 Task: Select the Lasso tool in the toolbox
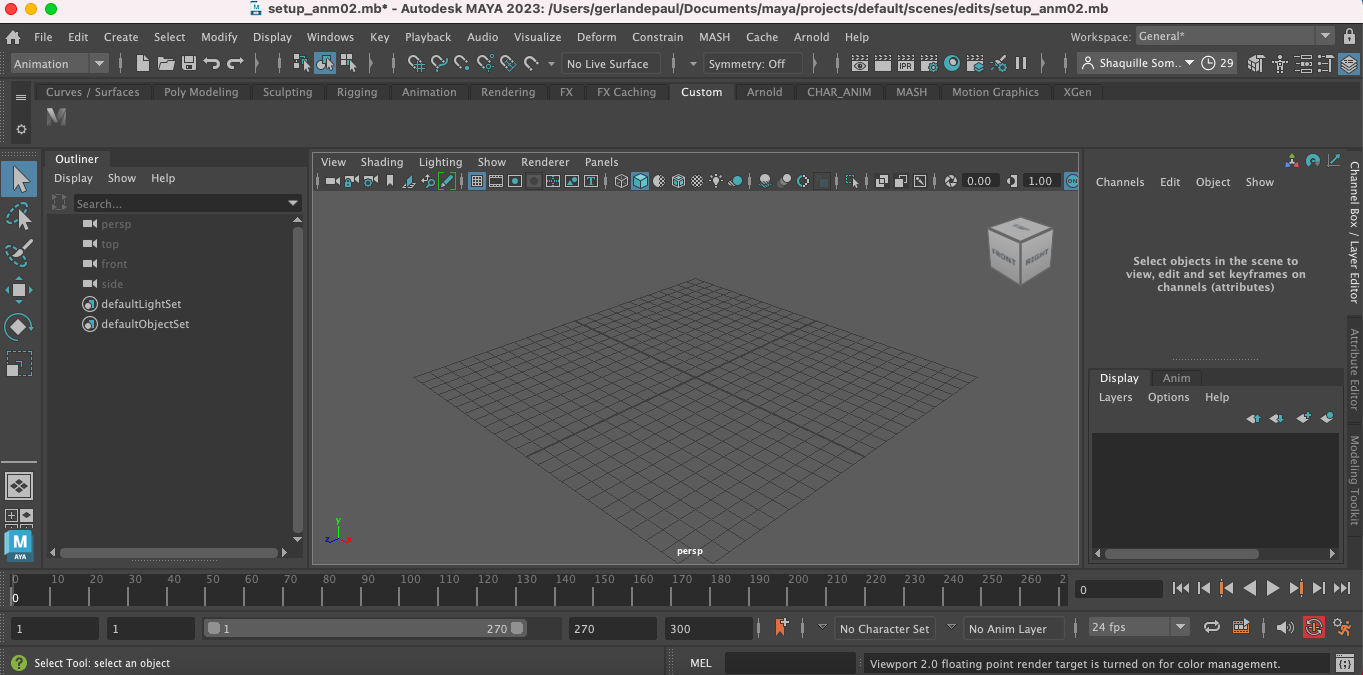point(19,217)
